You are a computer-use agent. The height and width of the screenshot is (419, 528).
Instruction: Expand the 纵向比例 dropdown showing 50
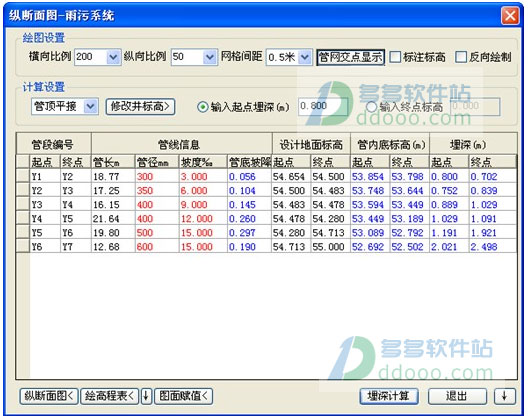(210, 57)
